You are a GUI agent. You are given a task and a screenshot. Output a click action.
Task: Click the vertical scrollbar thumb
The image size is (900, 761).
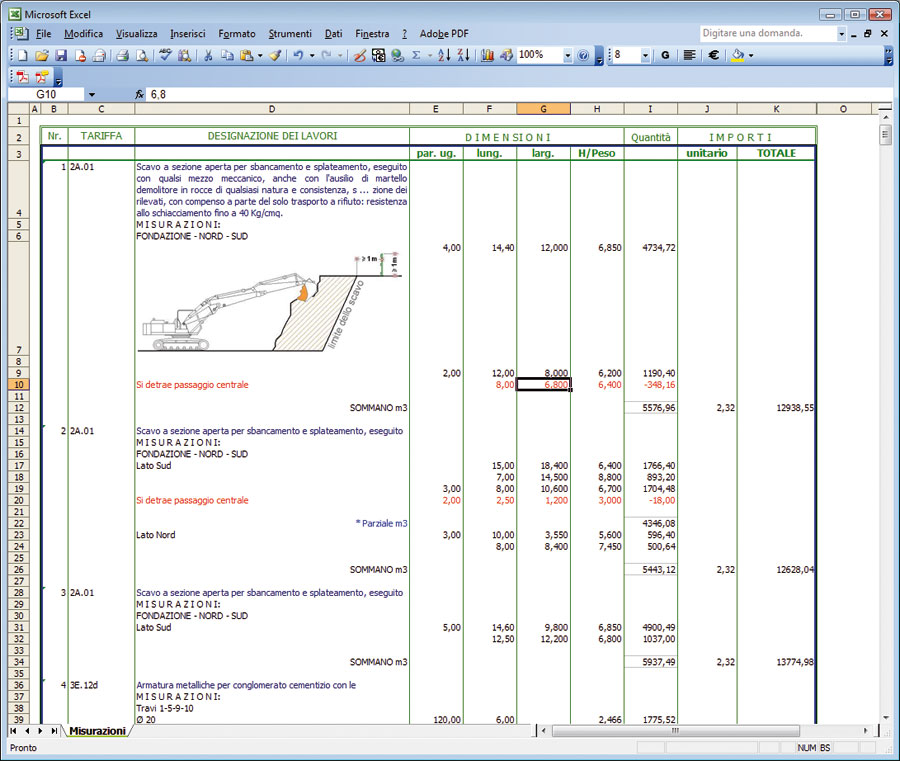tap(885, 135)
